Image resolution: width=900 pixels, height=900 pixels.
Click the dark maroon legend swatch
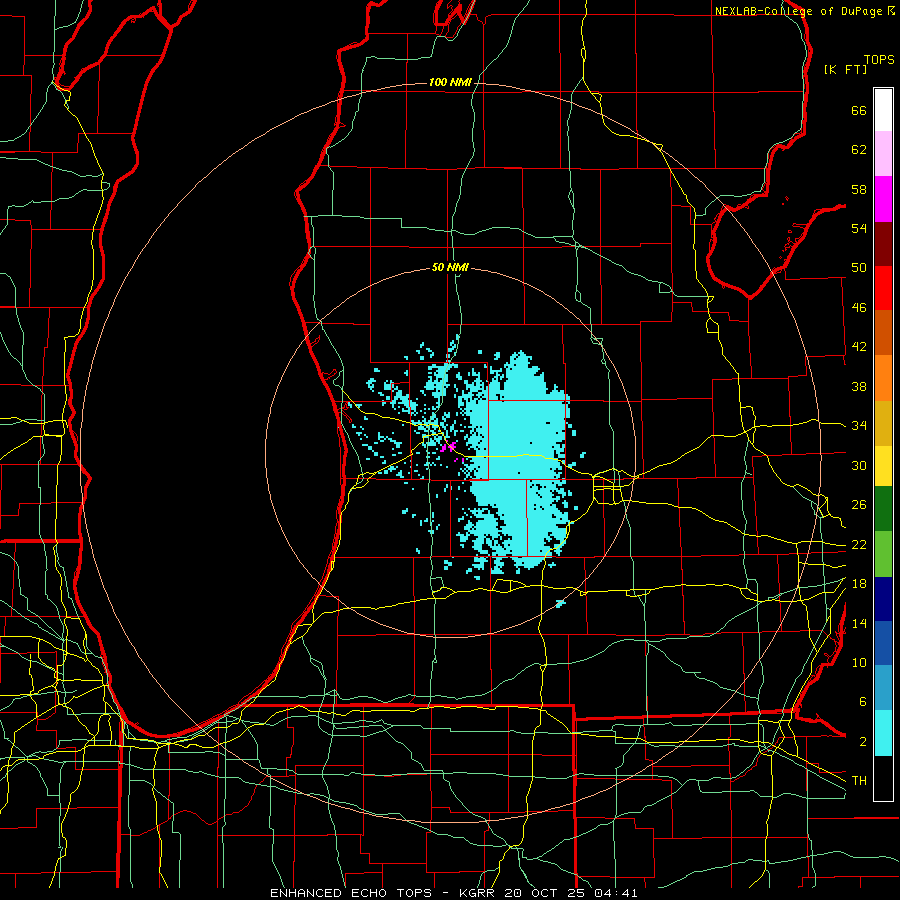click(x=883, y=243)
